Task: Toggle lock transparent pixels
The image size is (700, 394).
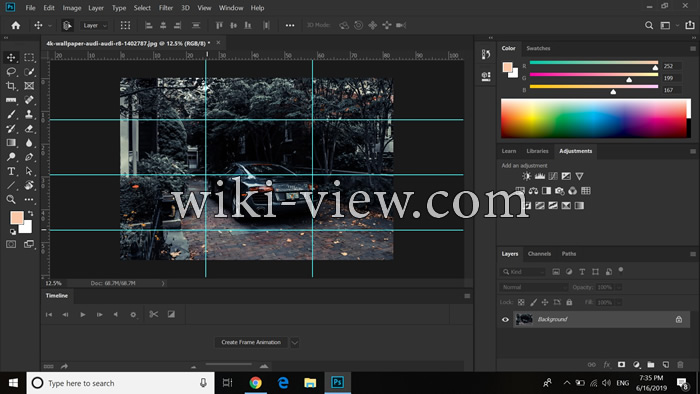Action: point(521,302)
